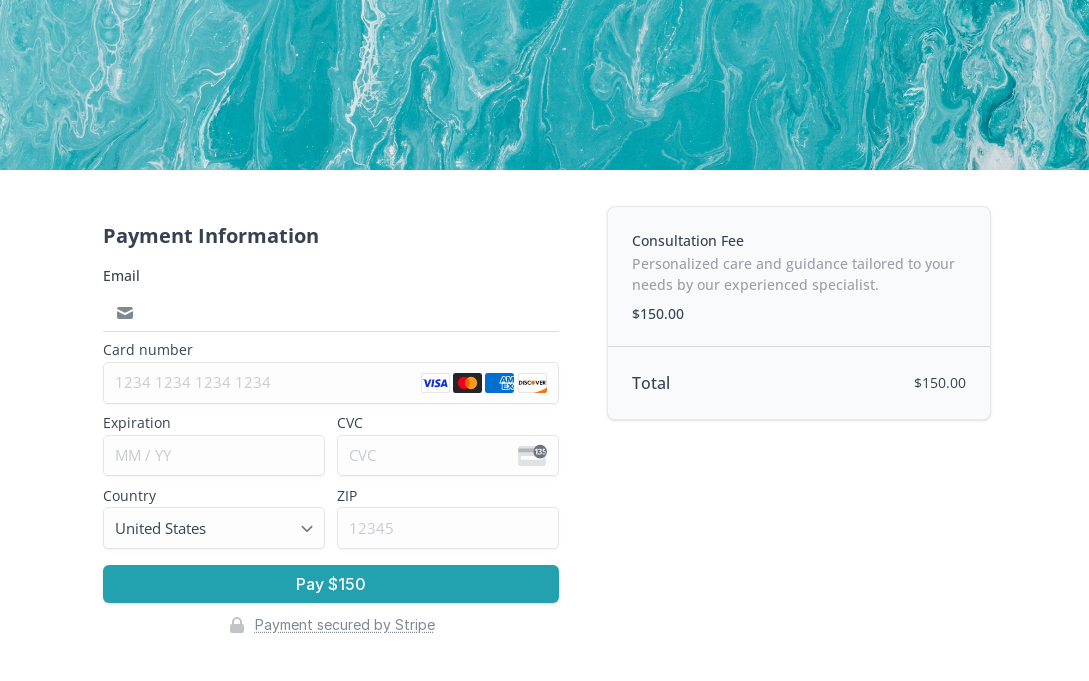Viewport: 1089px width, 681px height.
Task: Click the Visa card icon
Action: [435, 383]
